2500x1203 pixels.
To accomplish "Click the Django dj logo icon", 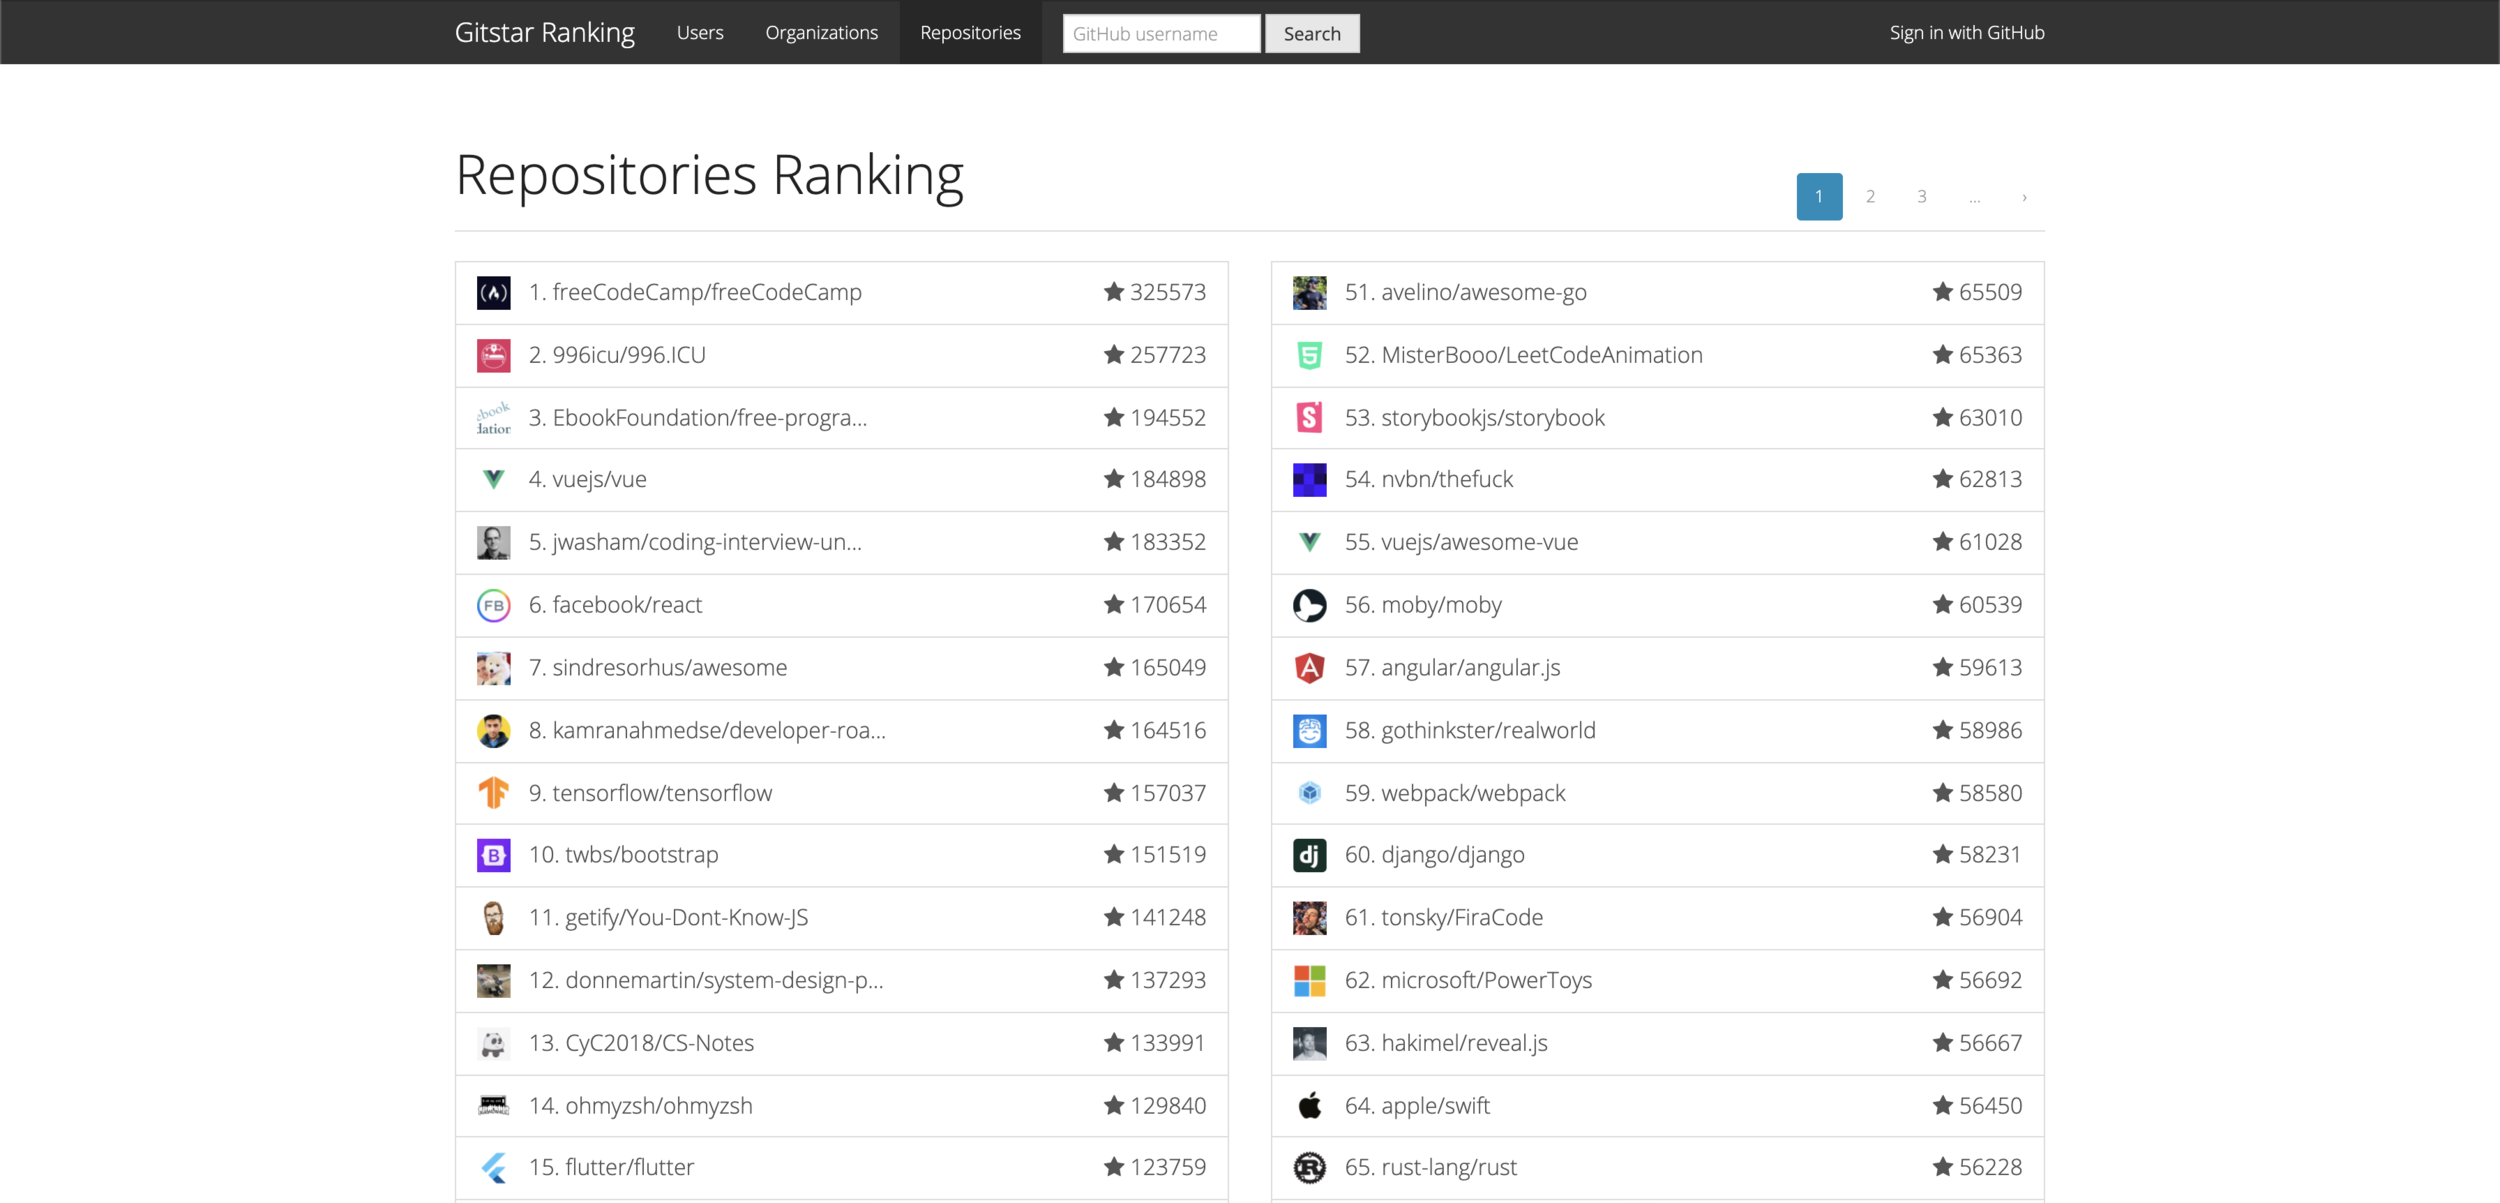I will 1309,855.
